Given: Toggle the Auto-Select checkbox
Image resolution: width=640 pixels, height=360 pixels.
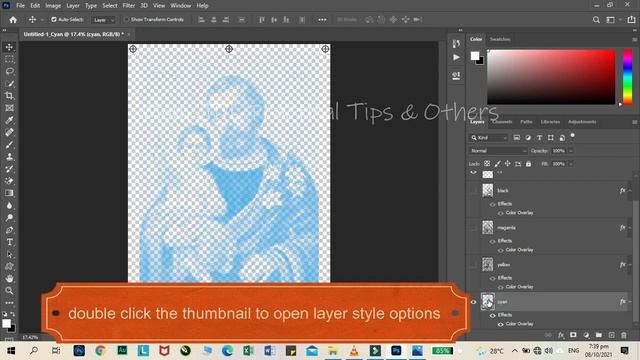Looking at the screenshot, I should click(x=54, y=20).
